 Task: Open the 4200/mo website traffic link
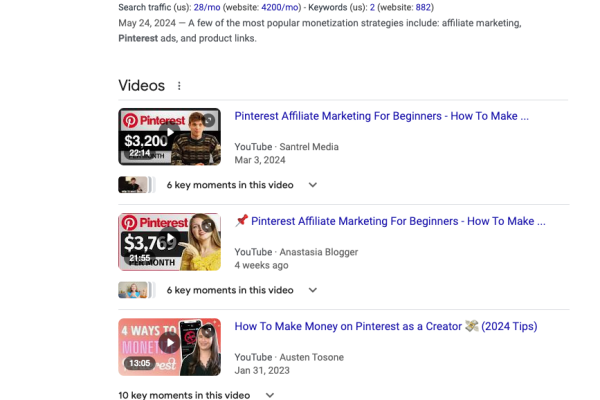point(280,7)
